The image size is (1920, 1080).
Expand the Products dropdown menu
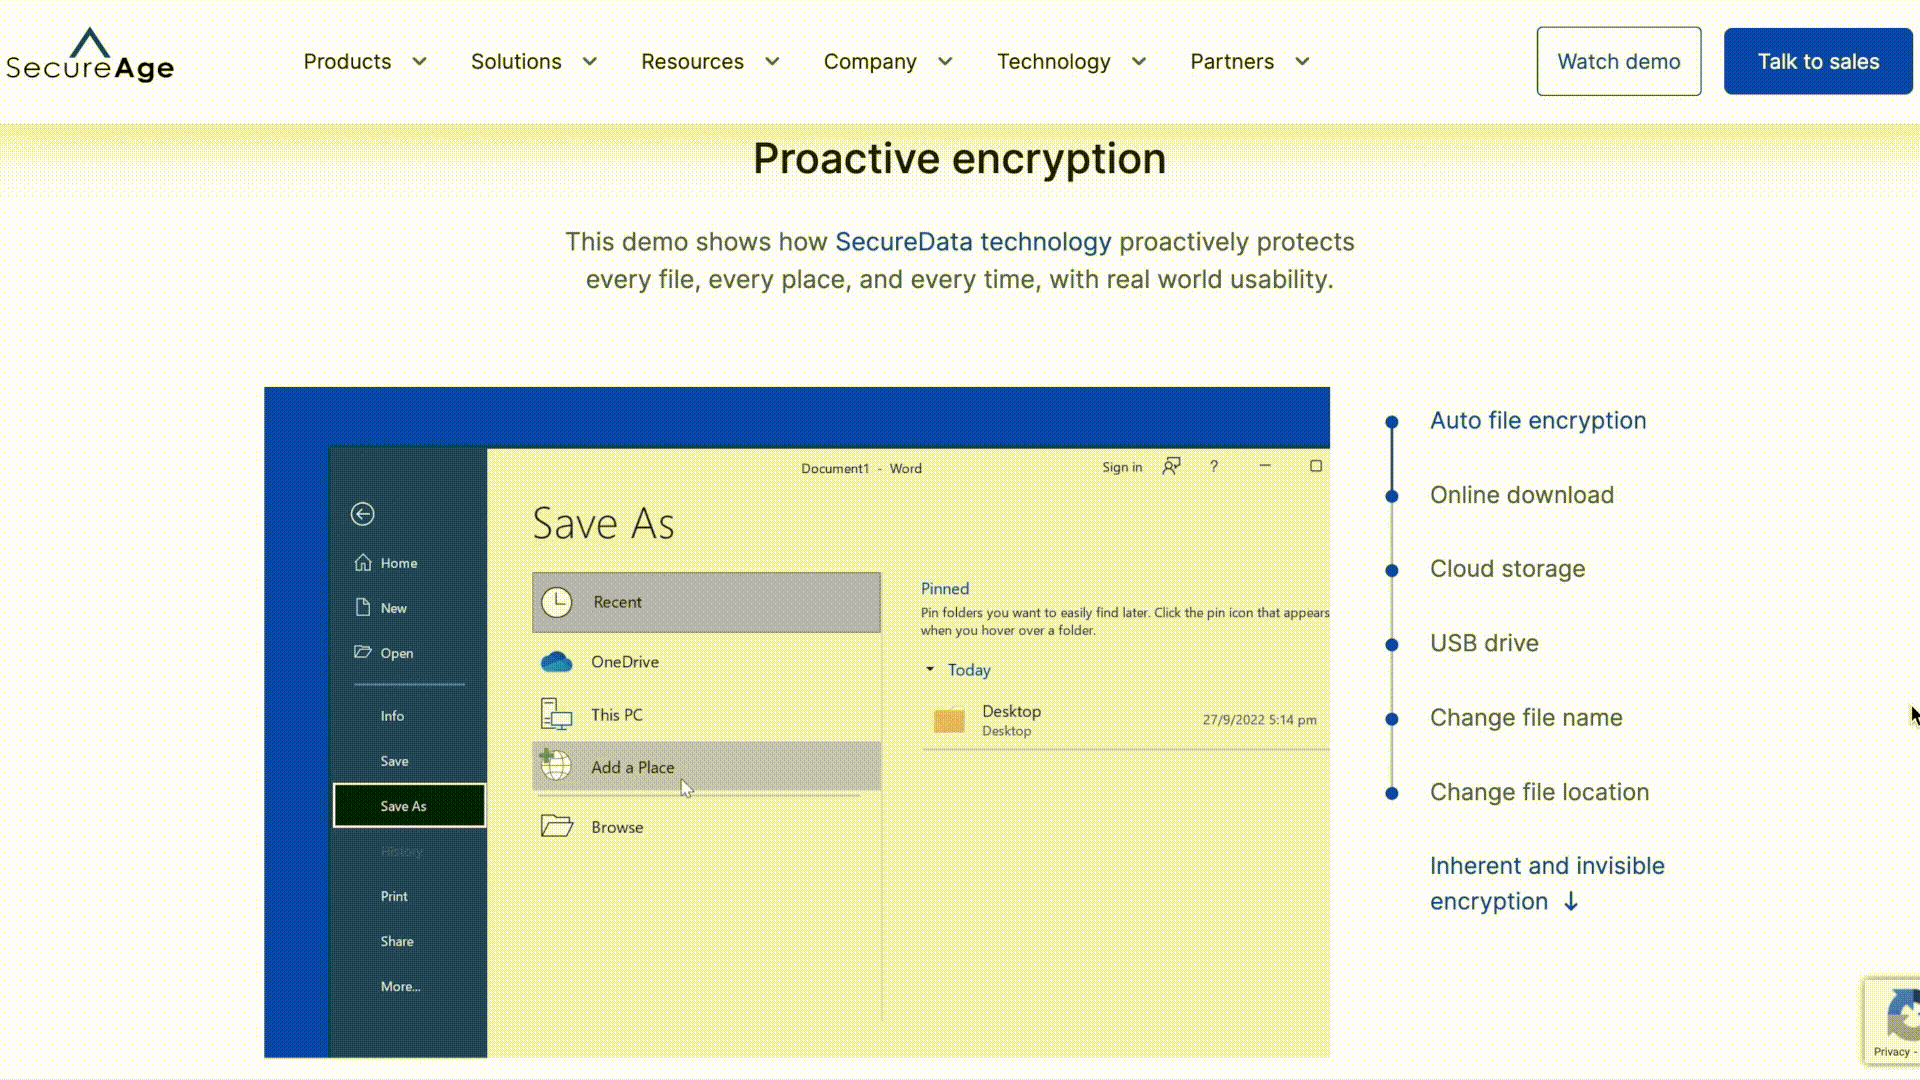[x=419, y=62]
